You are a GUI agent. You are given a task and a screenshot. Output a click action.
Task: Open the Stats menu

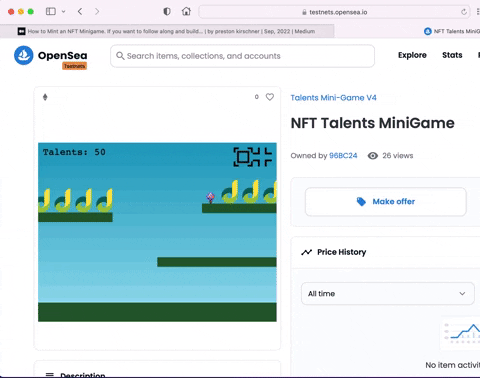click(x=452, y=55)
